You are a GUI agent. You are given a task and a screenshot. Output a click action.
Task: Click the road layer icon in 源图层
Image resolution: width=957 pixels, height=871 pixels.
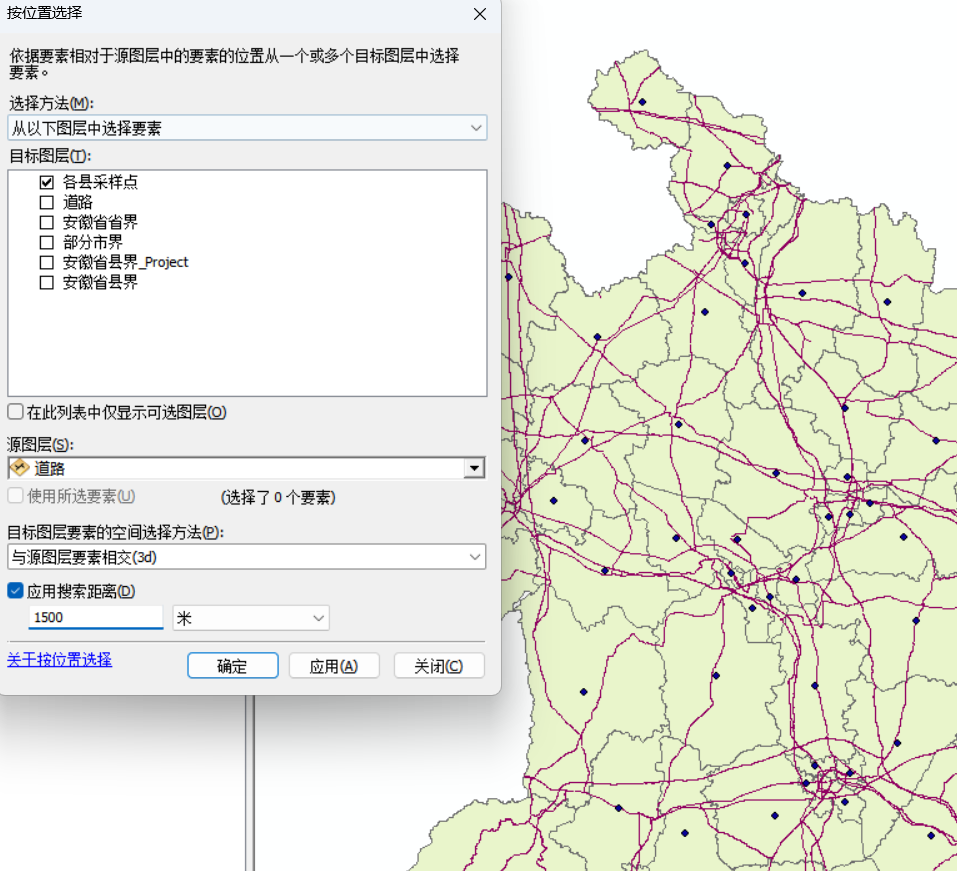tap(20, 468)
